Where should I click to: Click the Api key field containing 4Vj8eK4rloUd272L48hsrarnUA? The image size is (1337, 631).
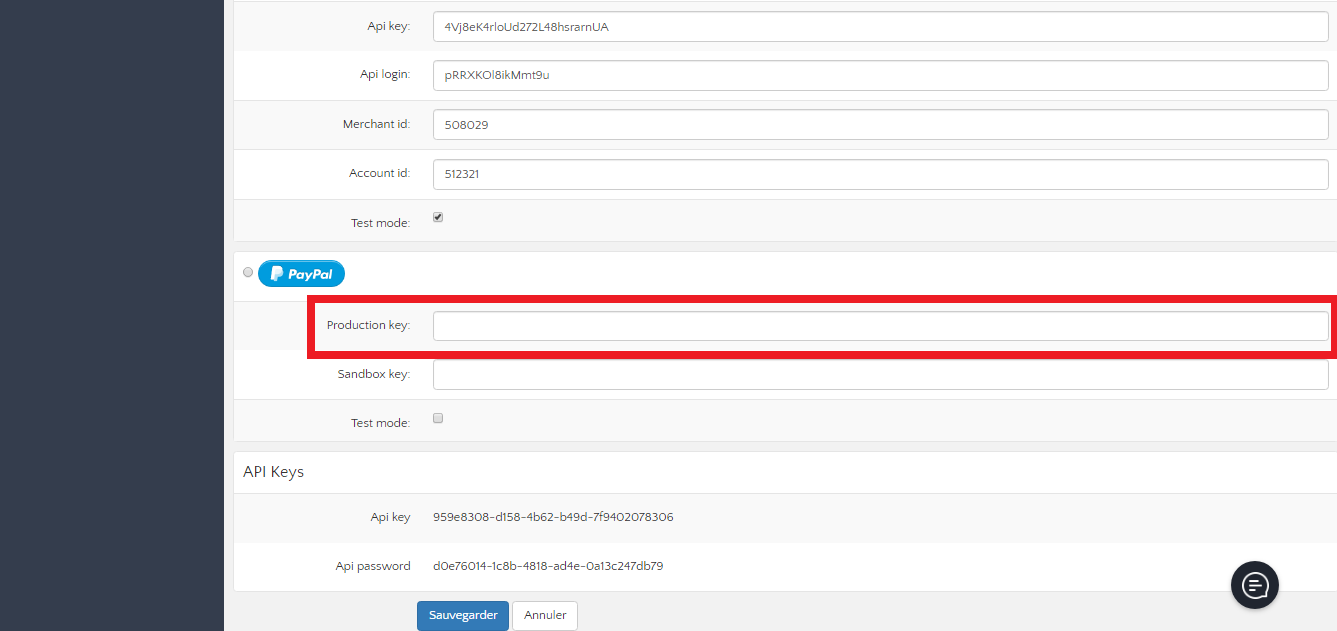pos(880,27)
